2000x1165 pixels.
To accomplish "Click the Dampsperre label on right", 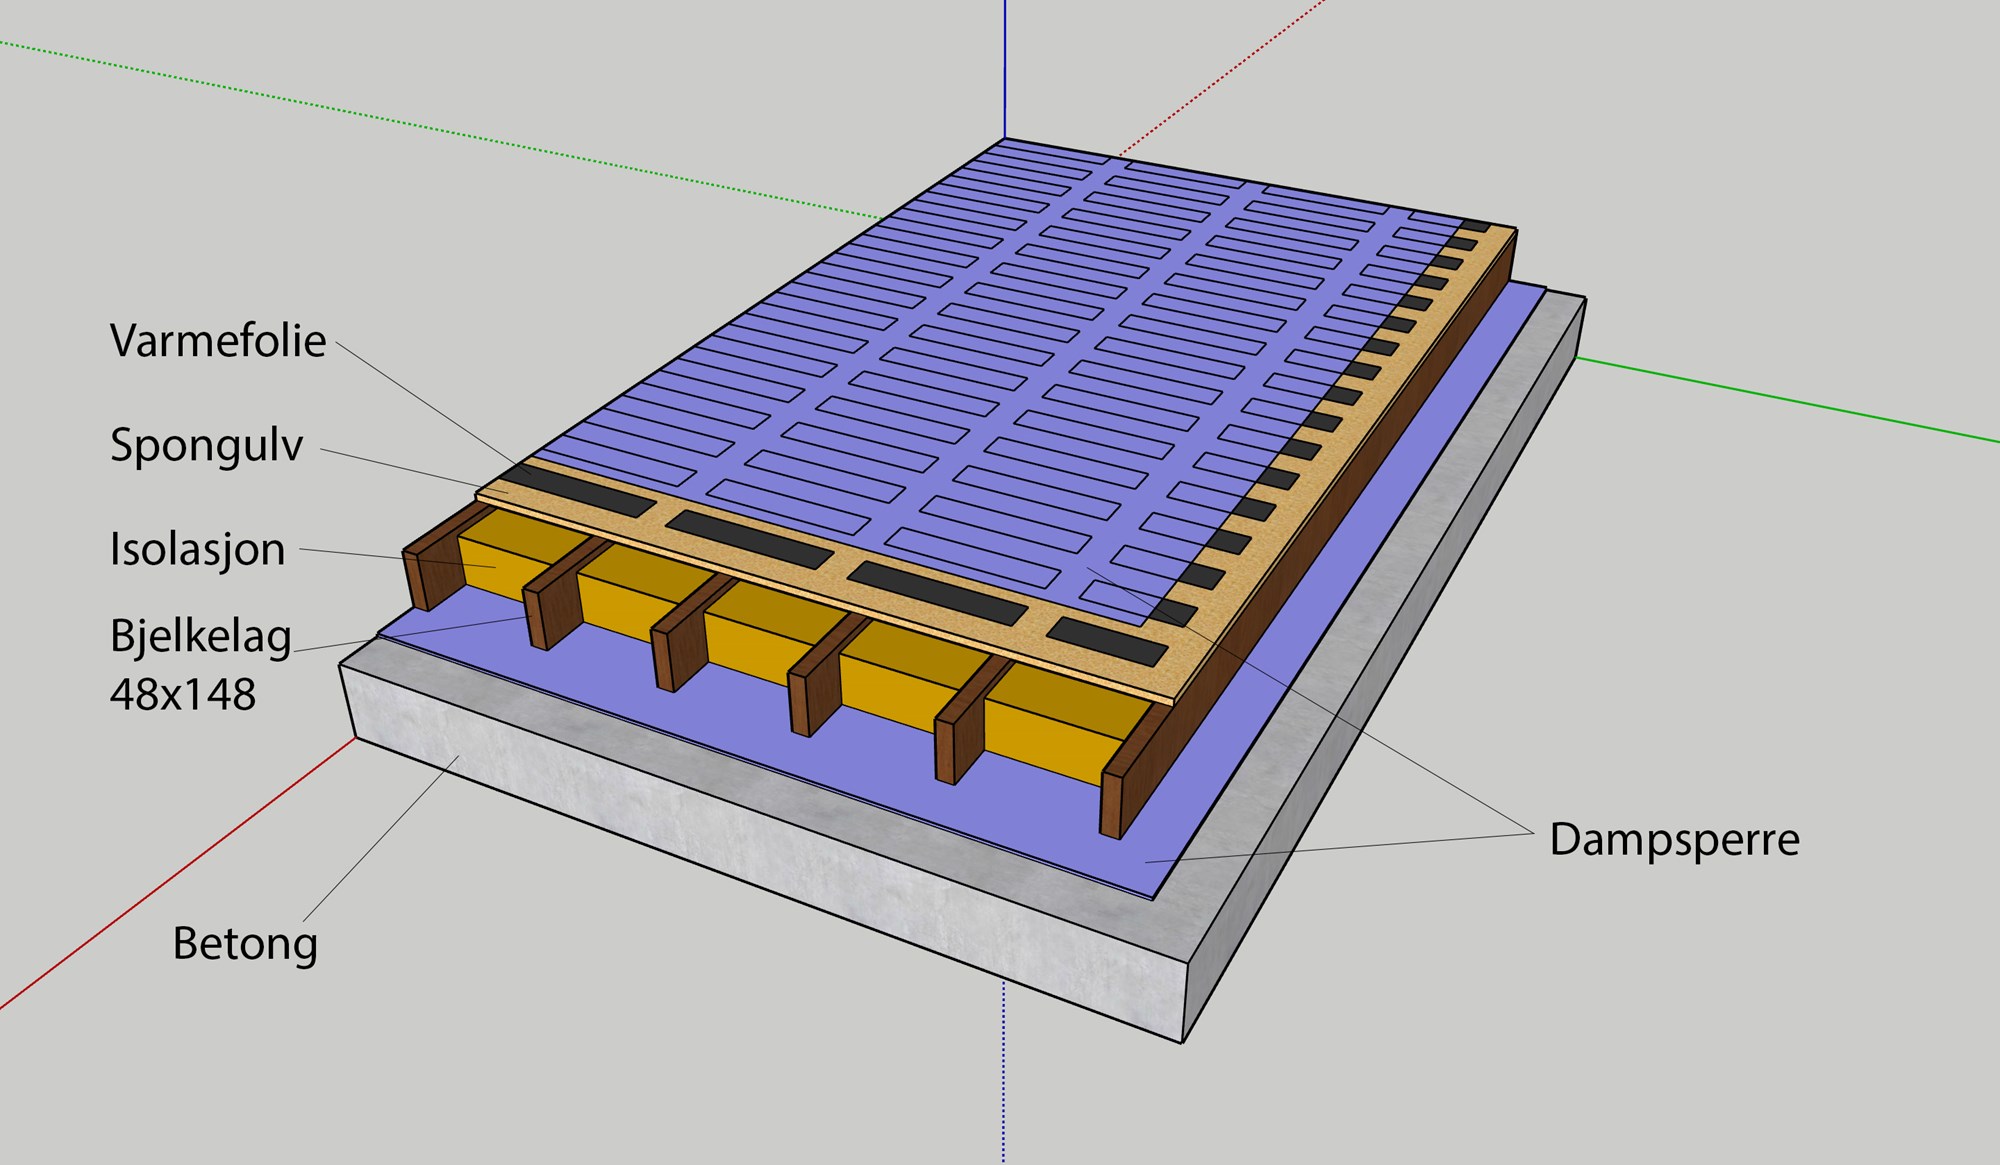I will coord(1674,839).
